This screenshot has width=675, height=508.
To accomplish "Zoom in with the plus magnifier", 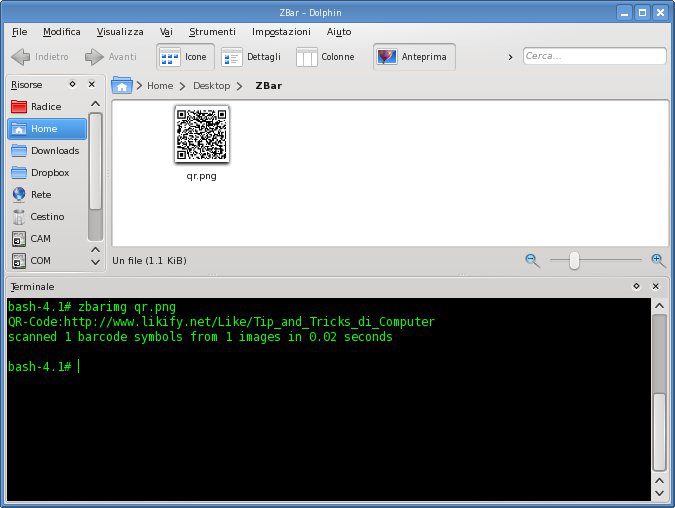I will 658,260.
